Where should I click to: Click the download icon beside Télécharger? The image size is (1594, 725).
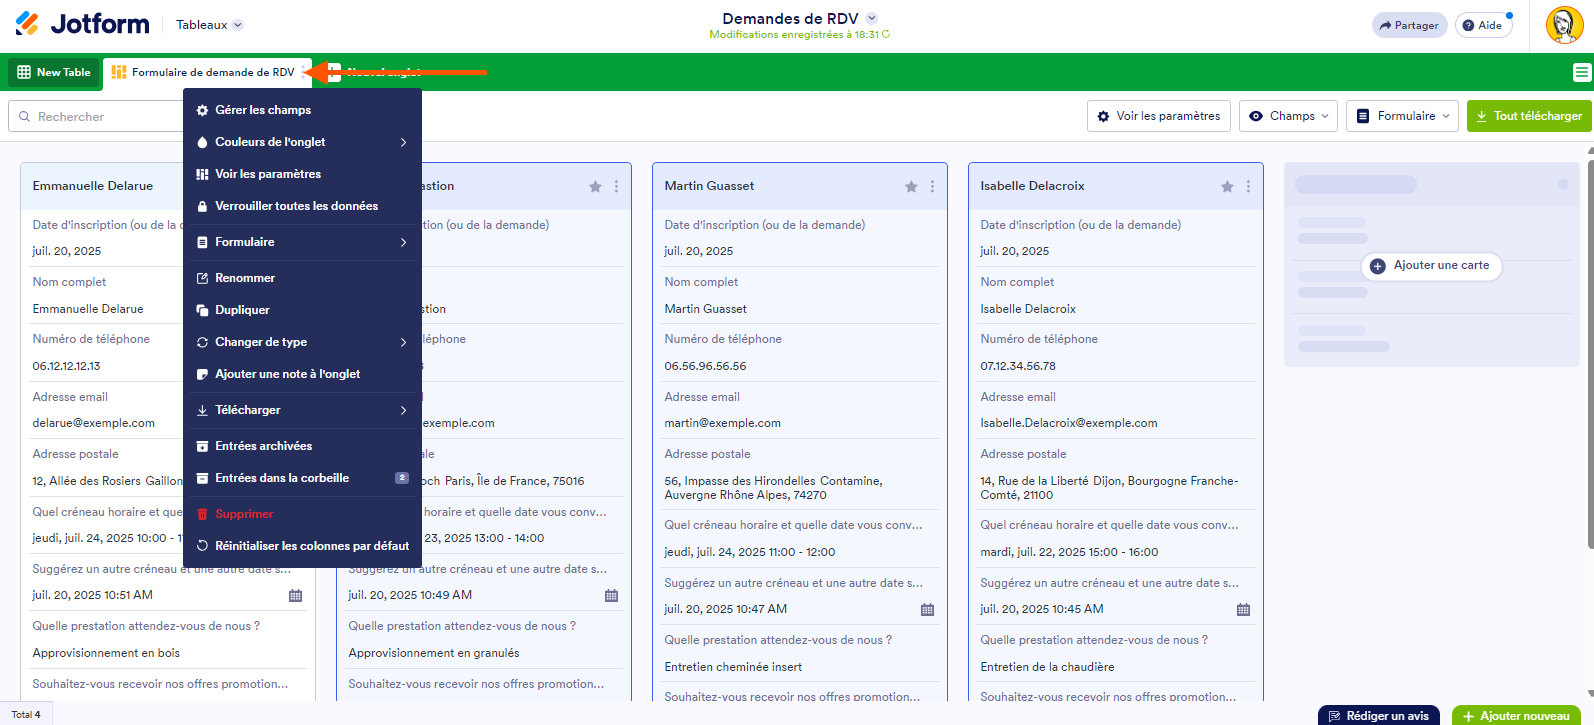click(x=202, y=410)
